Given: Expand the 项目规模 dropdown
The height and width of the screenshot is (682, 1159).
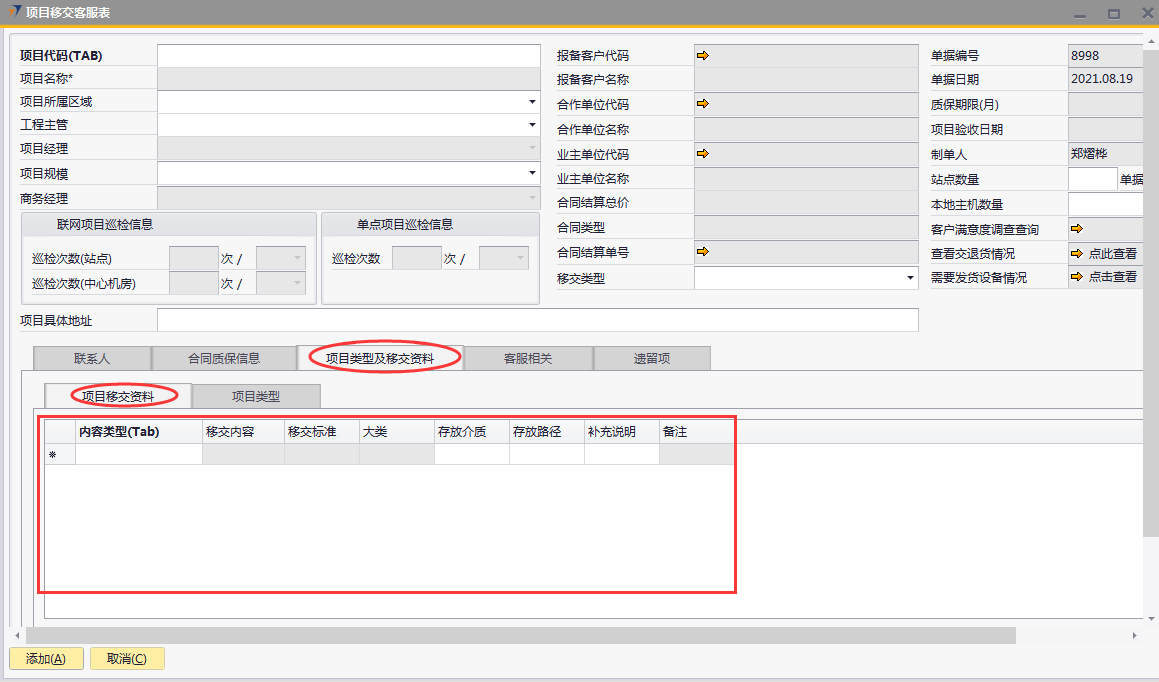Looking at the screenshot, I should point(532,173).
